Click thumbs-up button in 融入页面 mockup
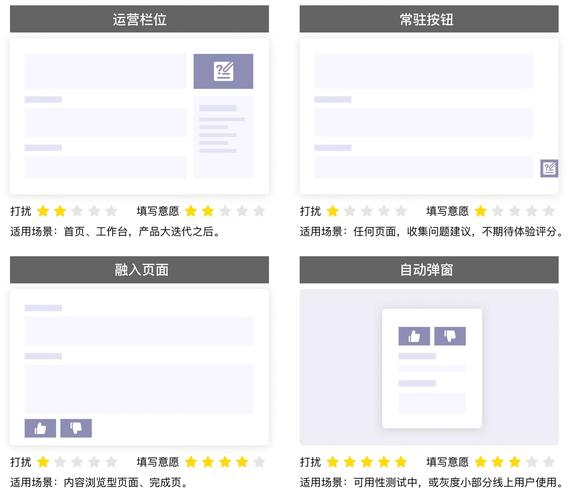Screen dimensions: 569x500 click(40, 428)
